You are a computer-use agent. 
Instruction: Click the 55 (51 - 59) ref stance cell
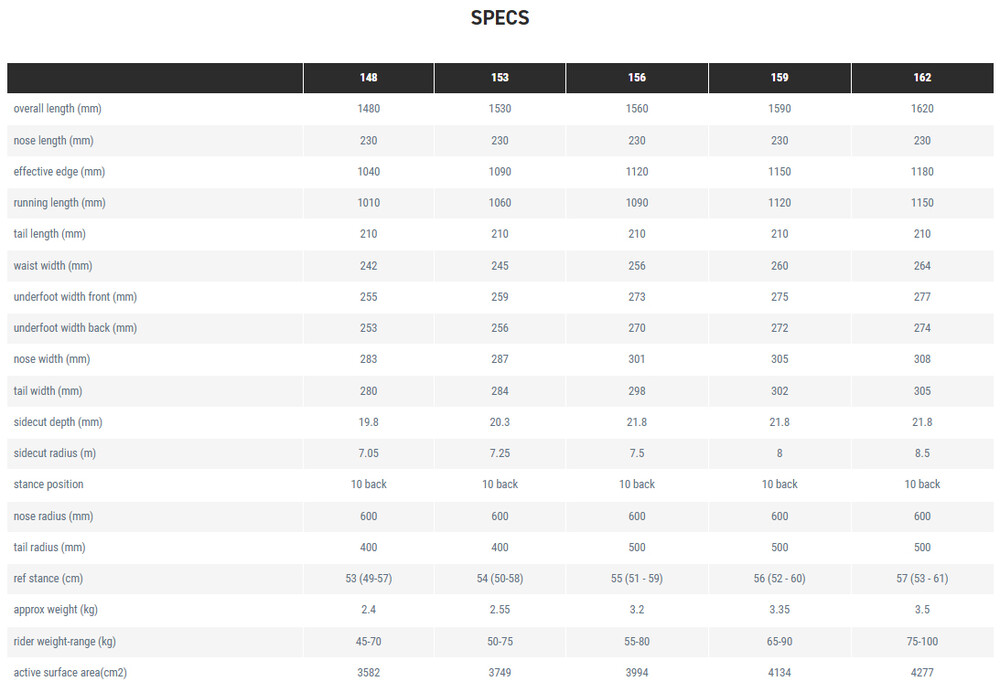(637, 579)
